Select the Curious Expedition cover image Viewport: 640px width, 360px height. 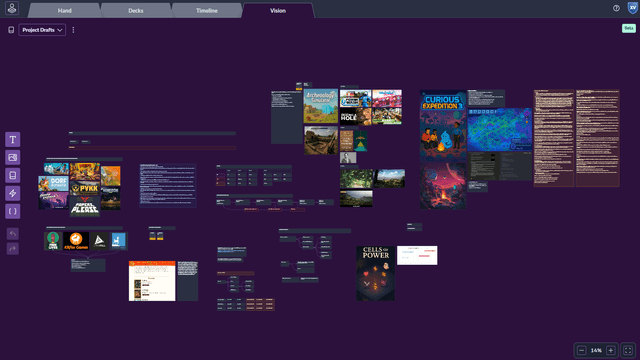[x=443, y=126]
